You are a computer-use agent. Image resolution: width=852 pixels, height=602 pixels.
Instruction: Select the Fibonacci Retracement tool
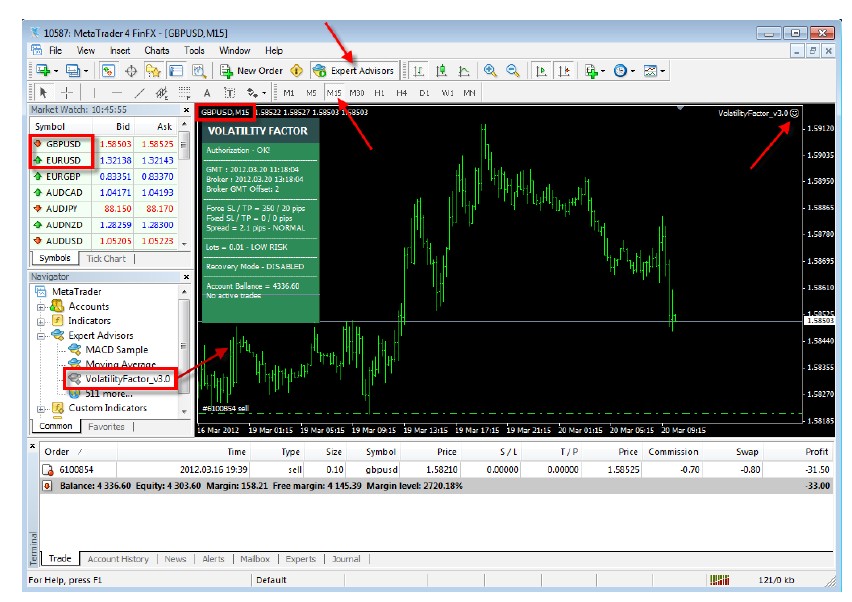tap(184, 93)
